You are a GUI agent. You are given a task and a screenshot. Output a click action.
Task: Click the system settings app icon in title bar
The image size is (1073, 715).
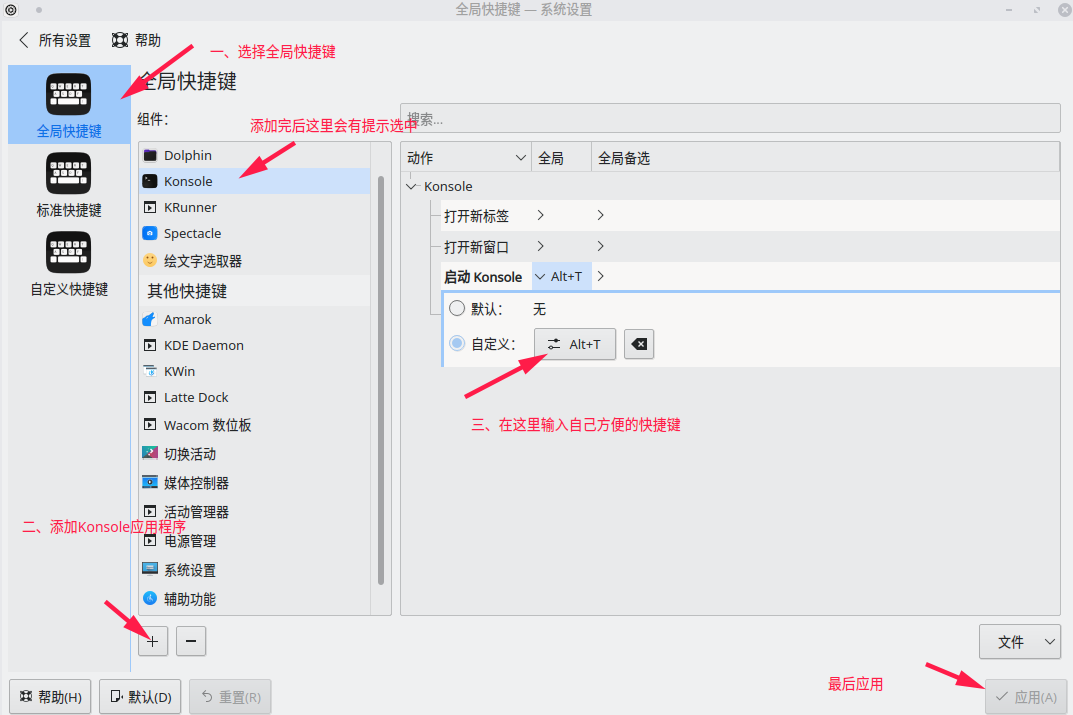[11, 10]
